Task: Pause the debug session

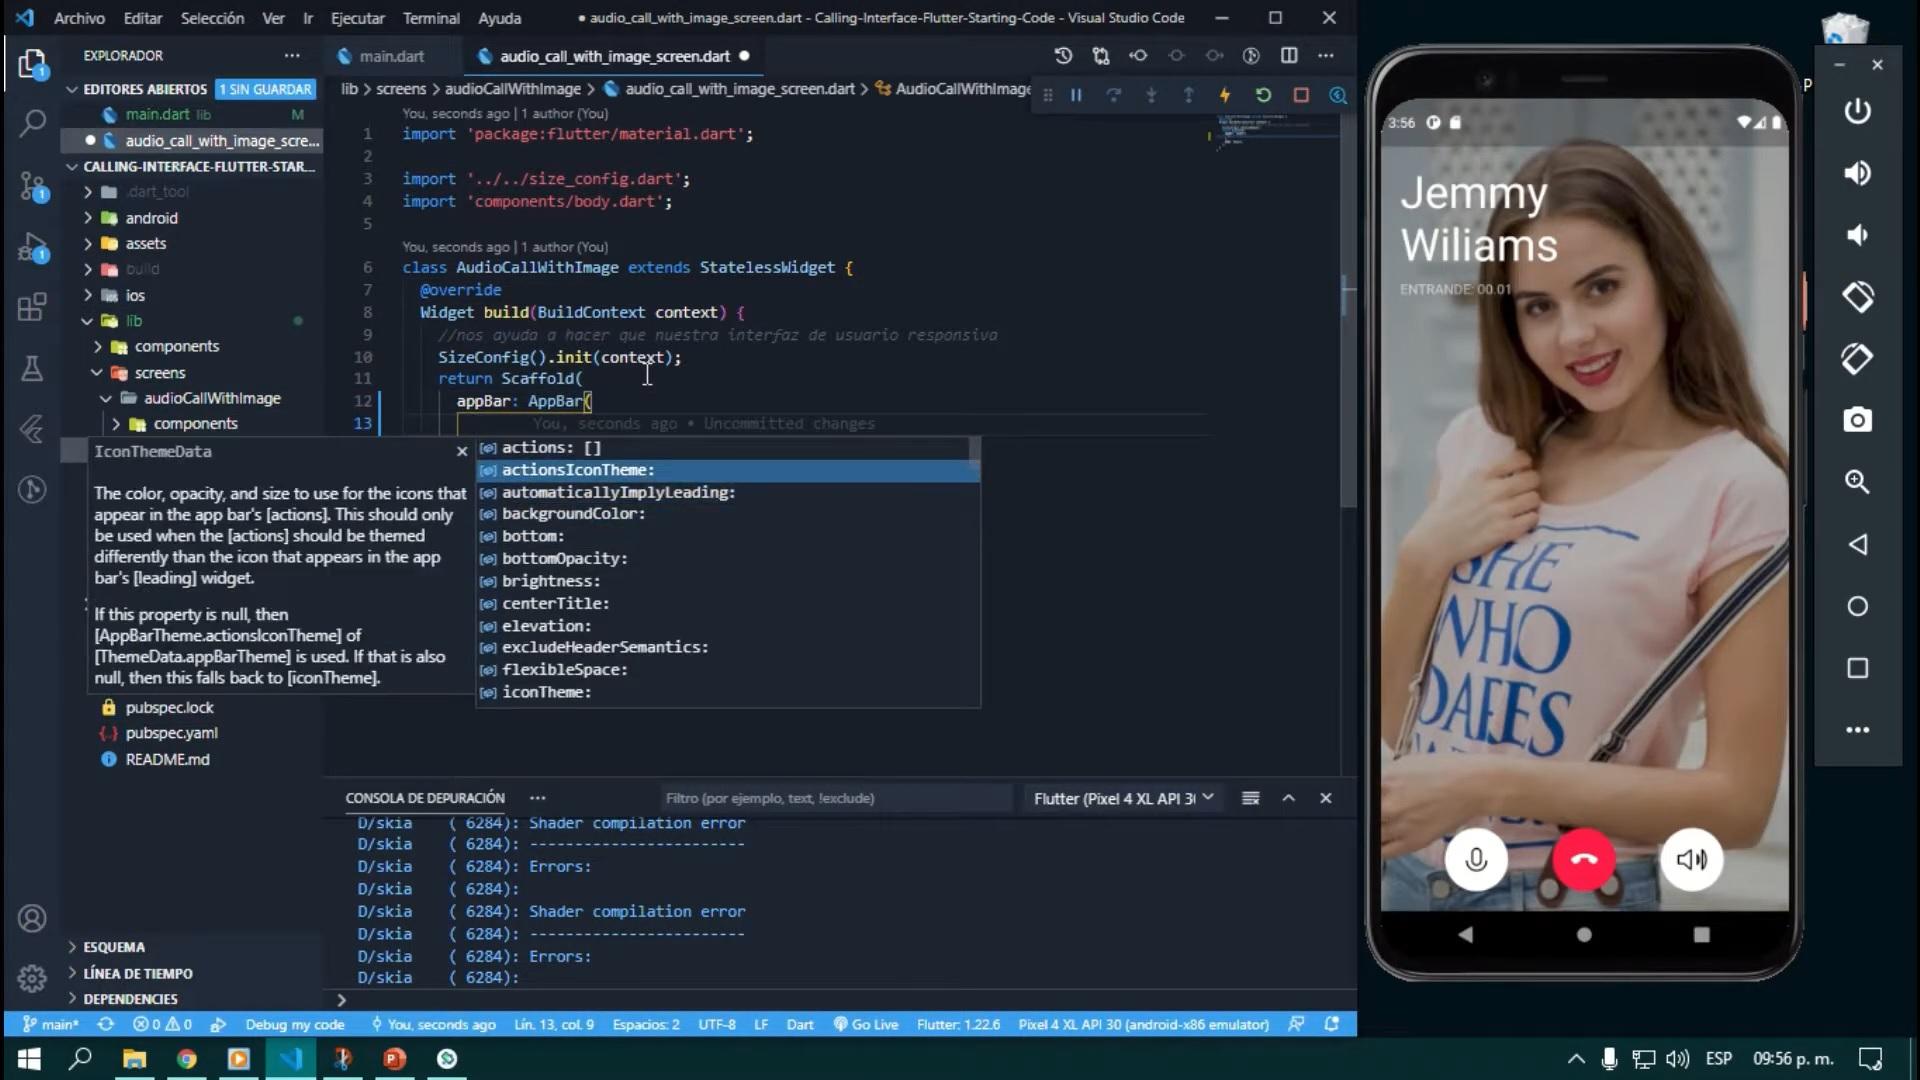Action: click(x=1076, y=95)
